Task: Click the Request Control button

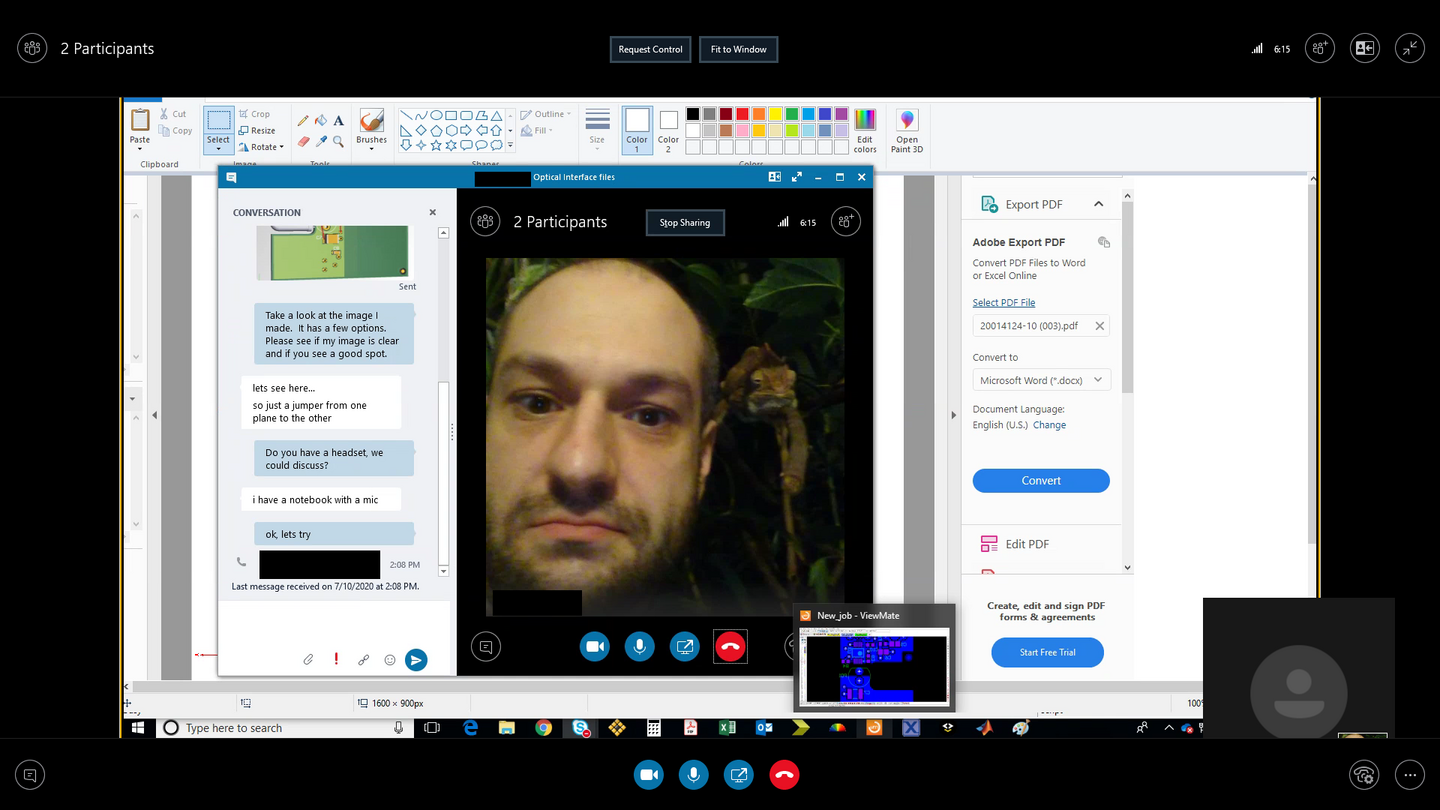Action: 650,49
